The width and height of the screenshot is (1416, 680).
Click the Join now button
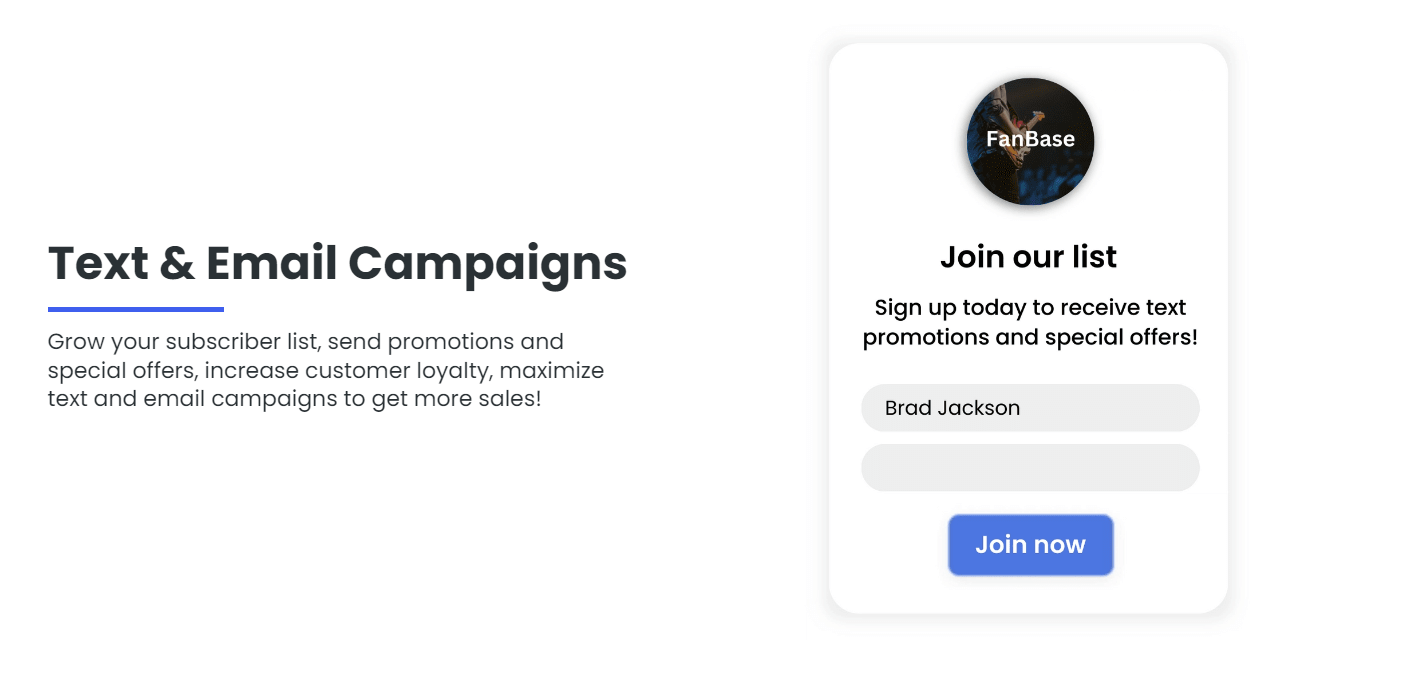(1030, 545)
